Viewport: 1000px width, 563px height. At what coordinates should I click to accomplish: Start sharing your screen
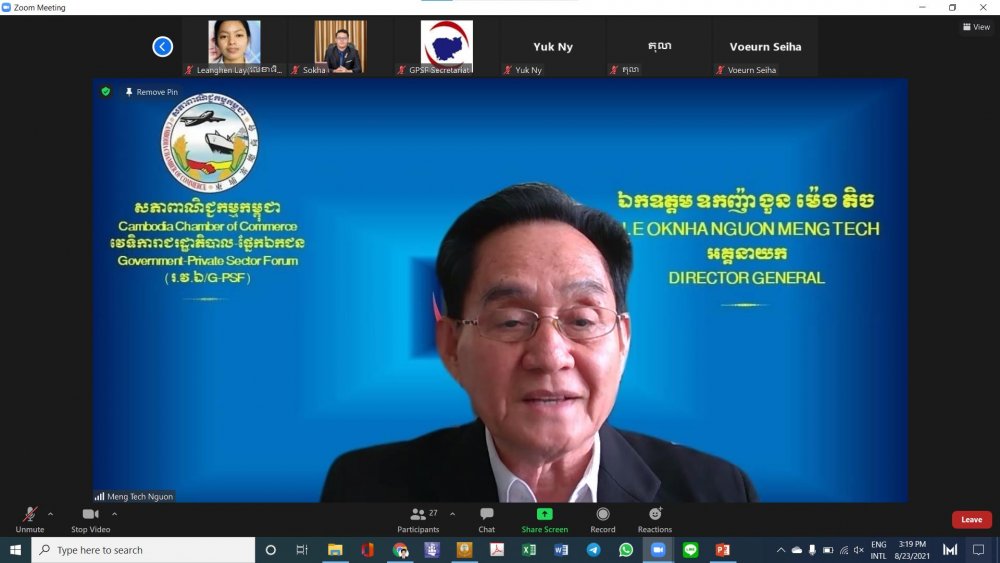point(544,518)
